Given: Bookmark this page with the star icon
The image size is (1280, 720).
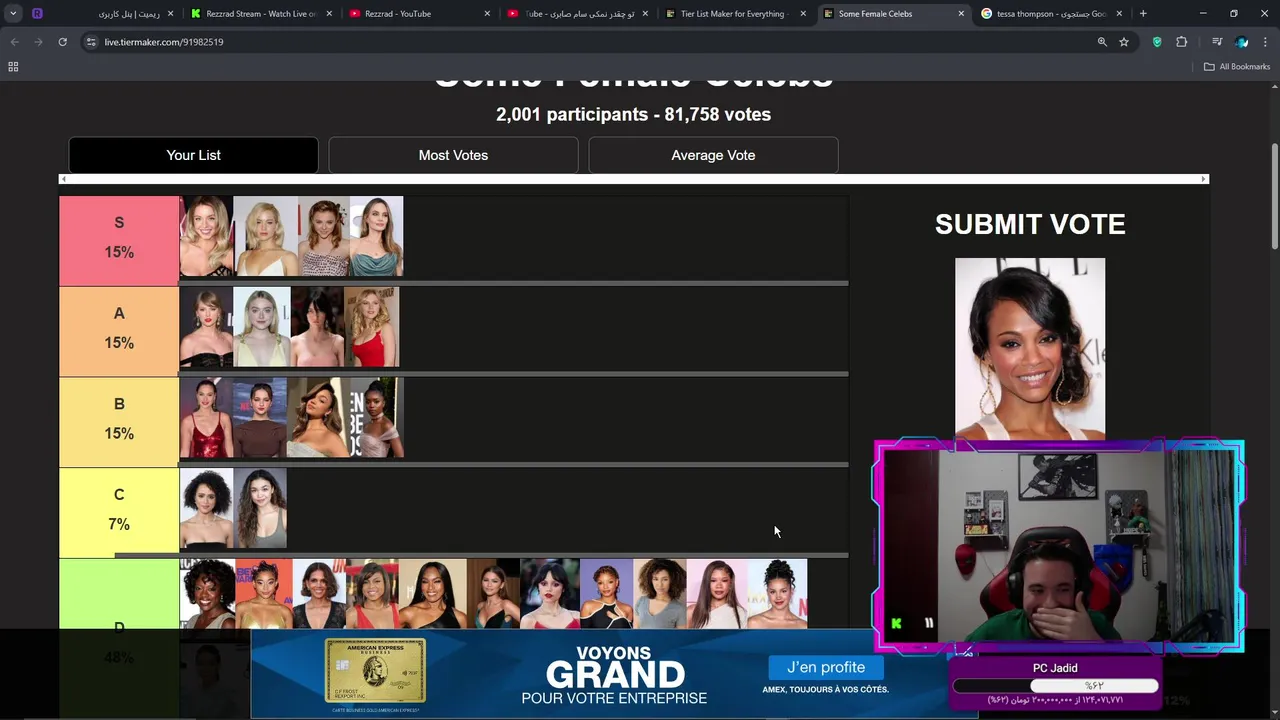Looking at the screenshot, I should (x=1124, y=42).
